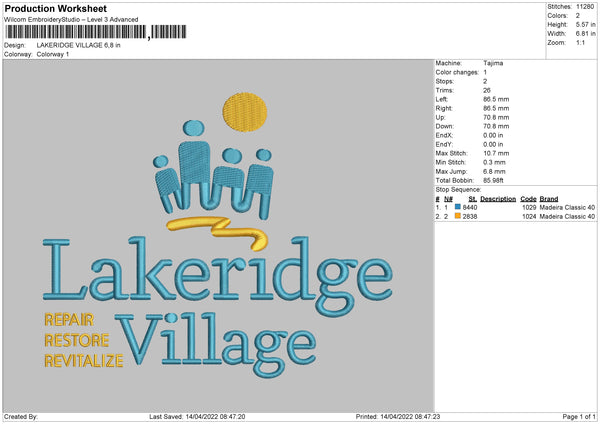Click the orange color swatch for stop 2
Viewport: 600px width, 424px height.
[457, 216]
